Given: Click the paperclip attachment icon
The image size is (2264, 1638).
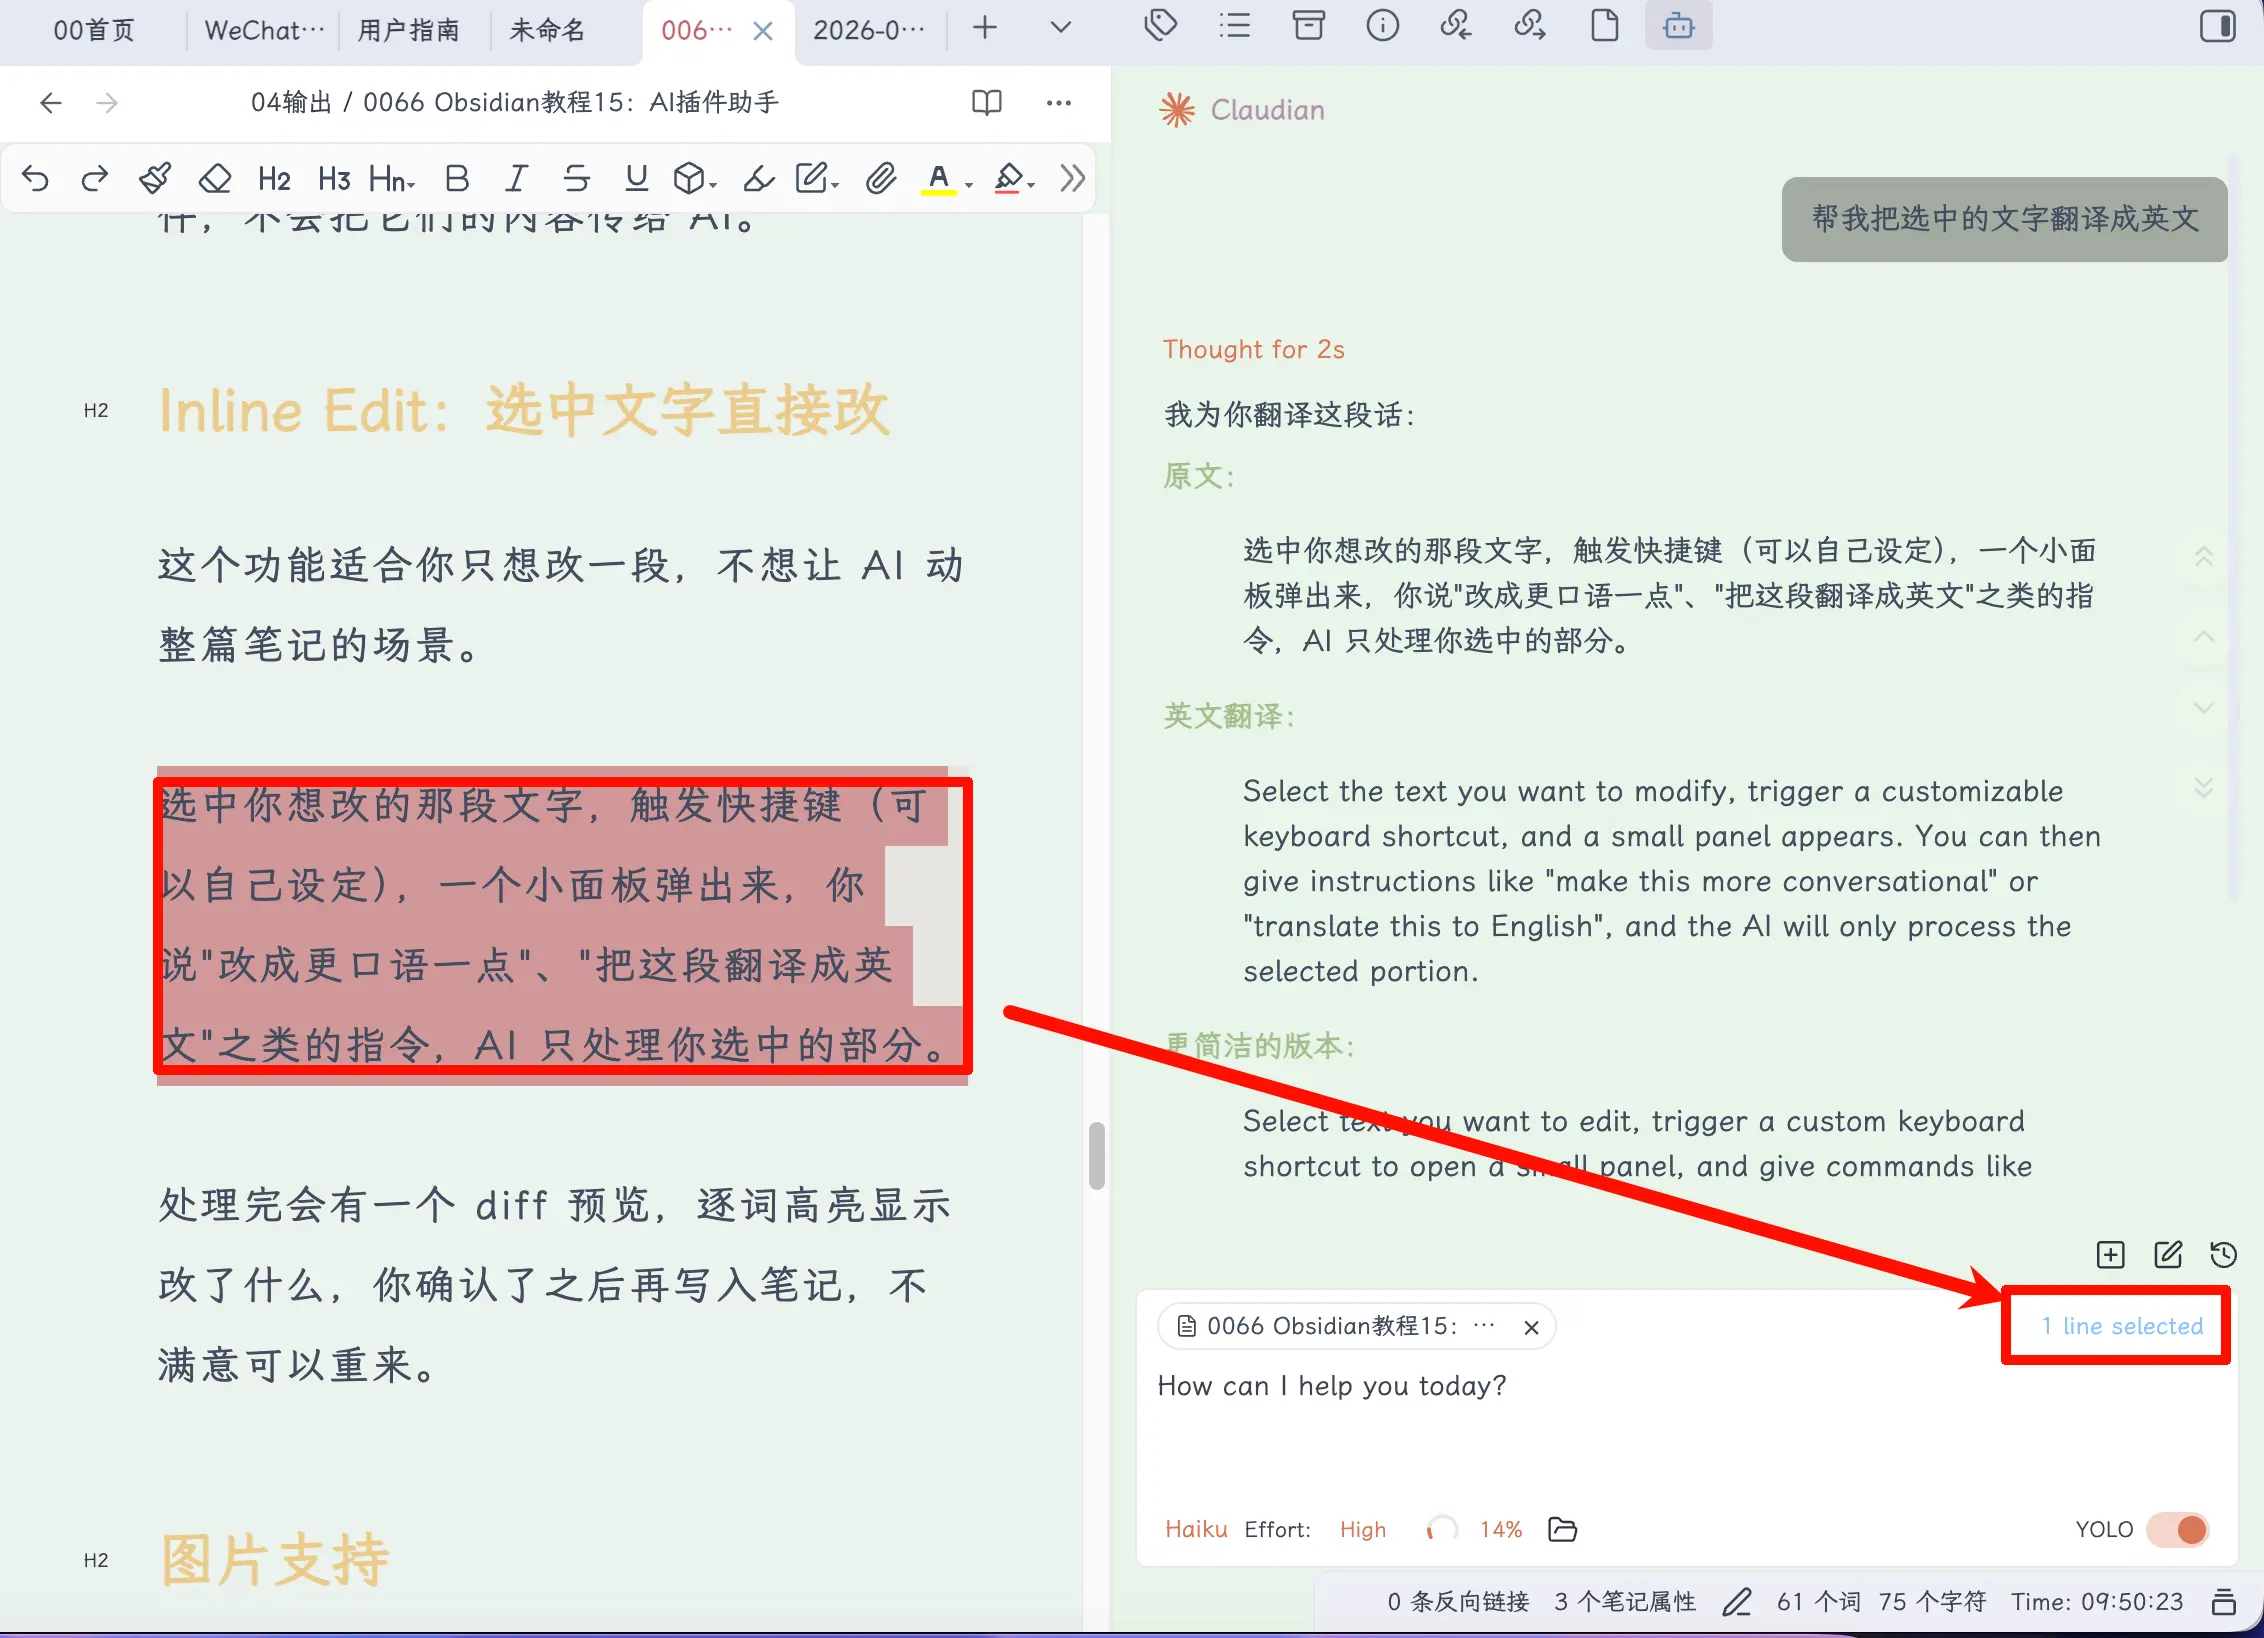Looking at the screenshot, I should pyautogui.click(x=880, y=179).
